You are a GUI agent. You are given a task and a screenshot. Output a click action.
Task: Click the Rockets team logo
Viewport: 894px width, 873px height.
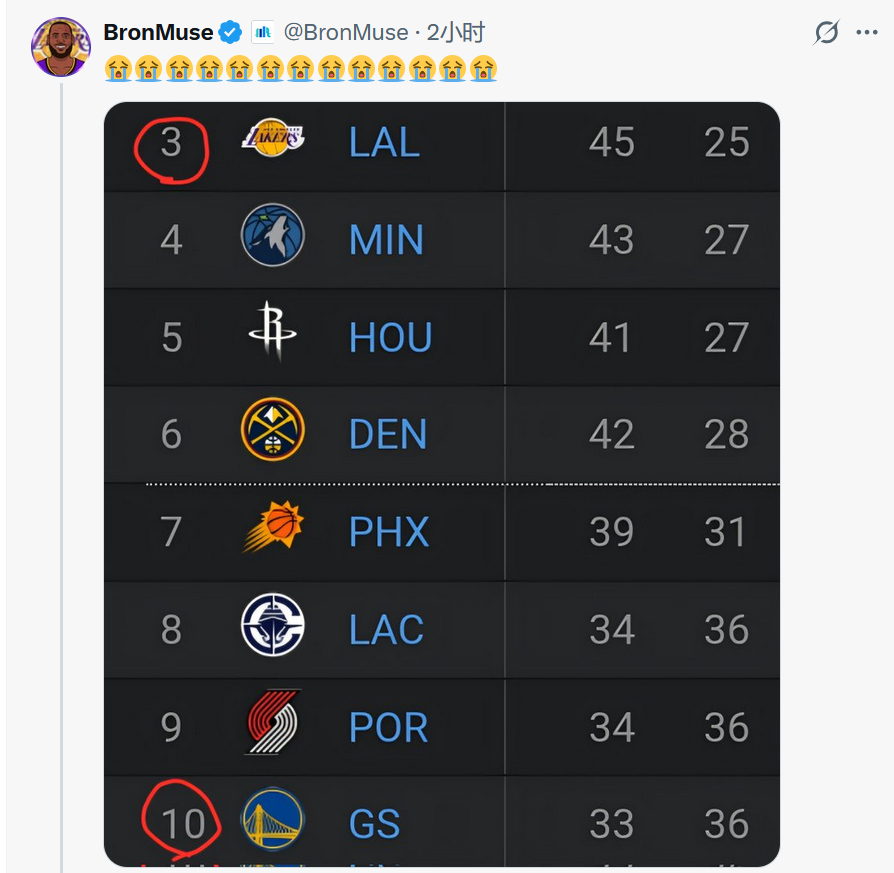click(x=273, y=332)
